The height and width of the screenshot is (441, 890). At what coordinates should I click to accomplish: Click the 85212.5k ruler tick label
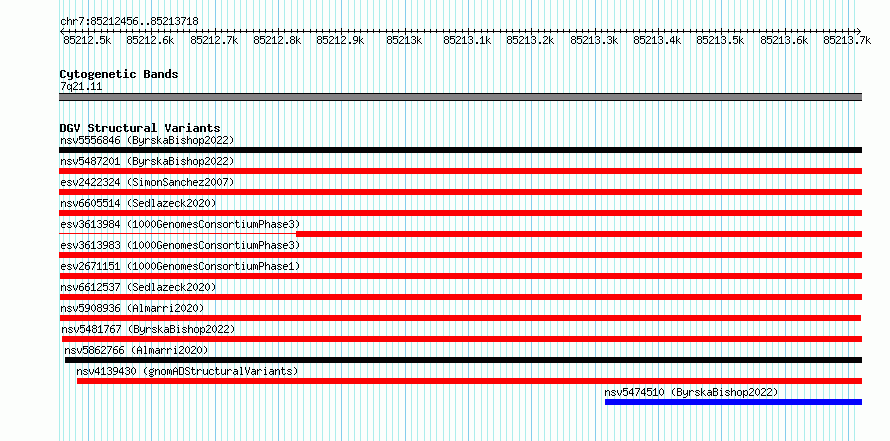pos(87,40)
